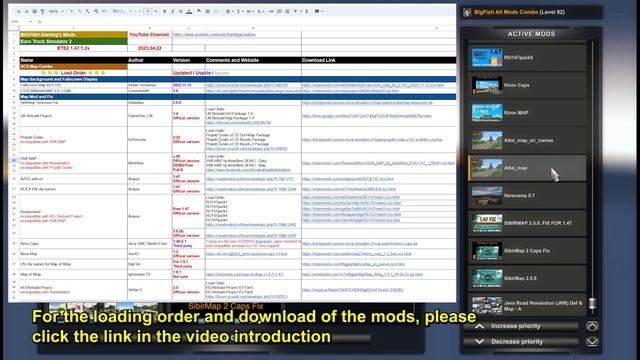Click the Increase priority button
640x360 pixels.
pyautogui.click(x=521, y=326)
